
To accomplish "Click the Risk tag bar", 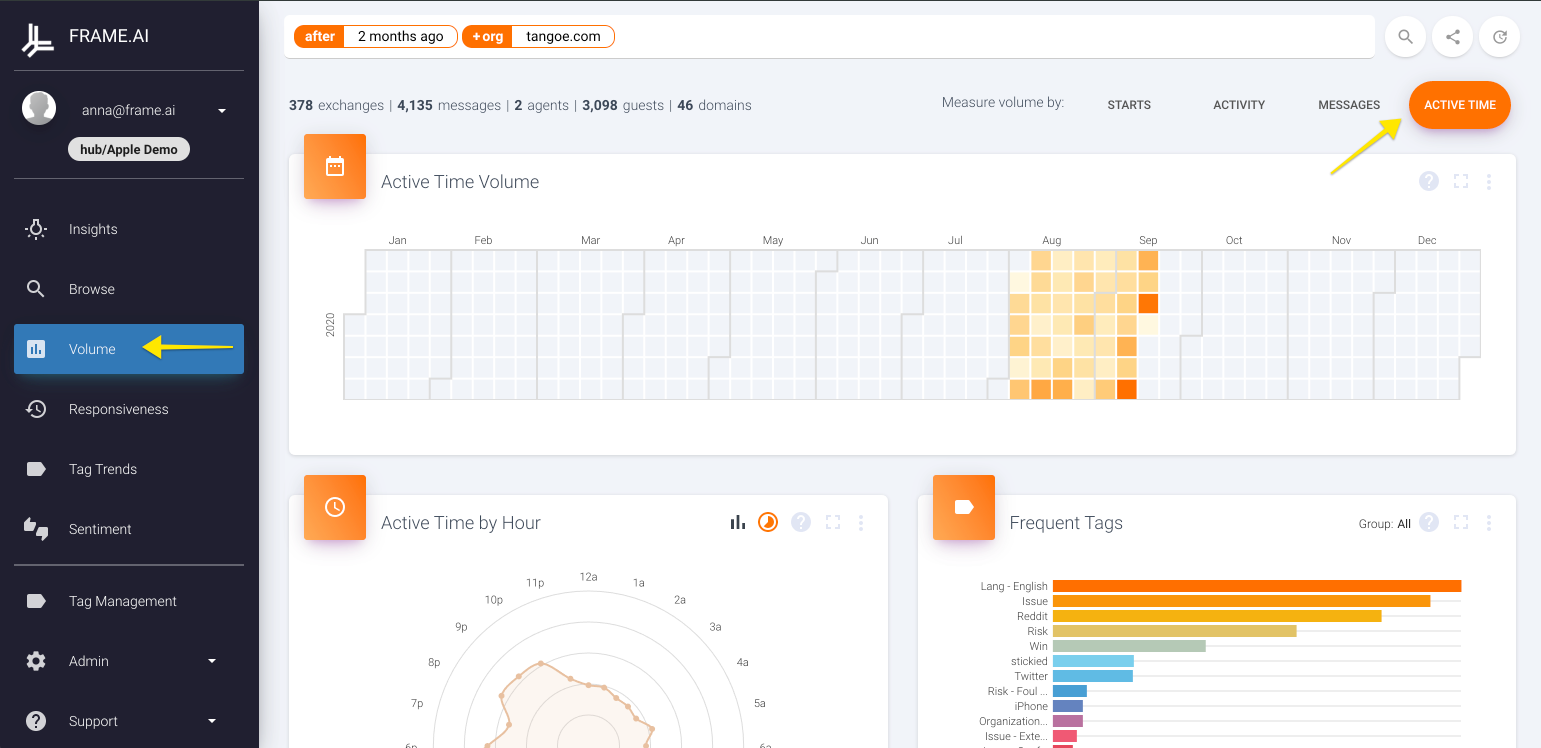I will pyautogui.click(x=1175, y=631).
